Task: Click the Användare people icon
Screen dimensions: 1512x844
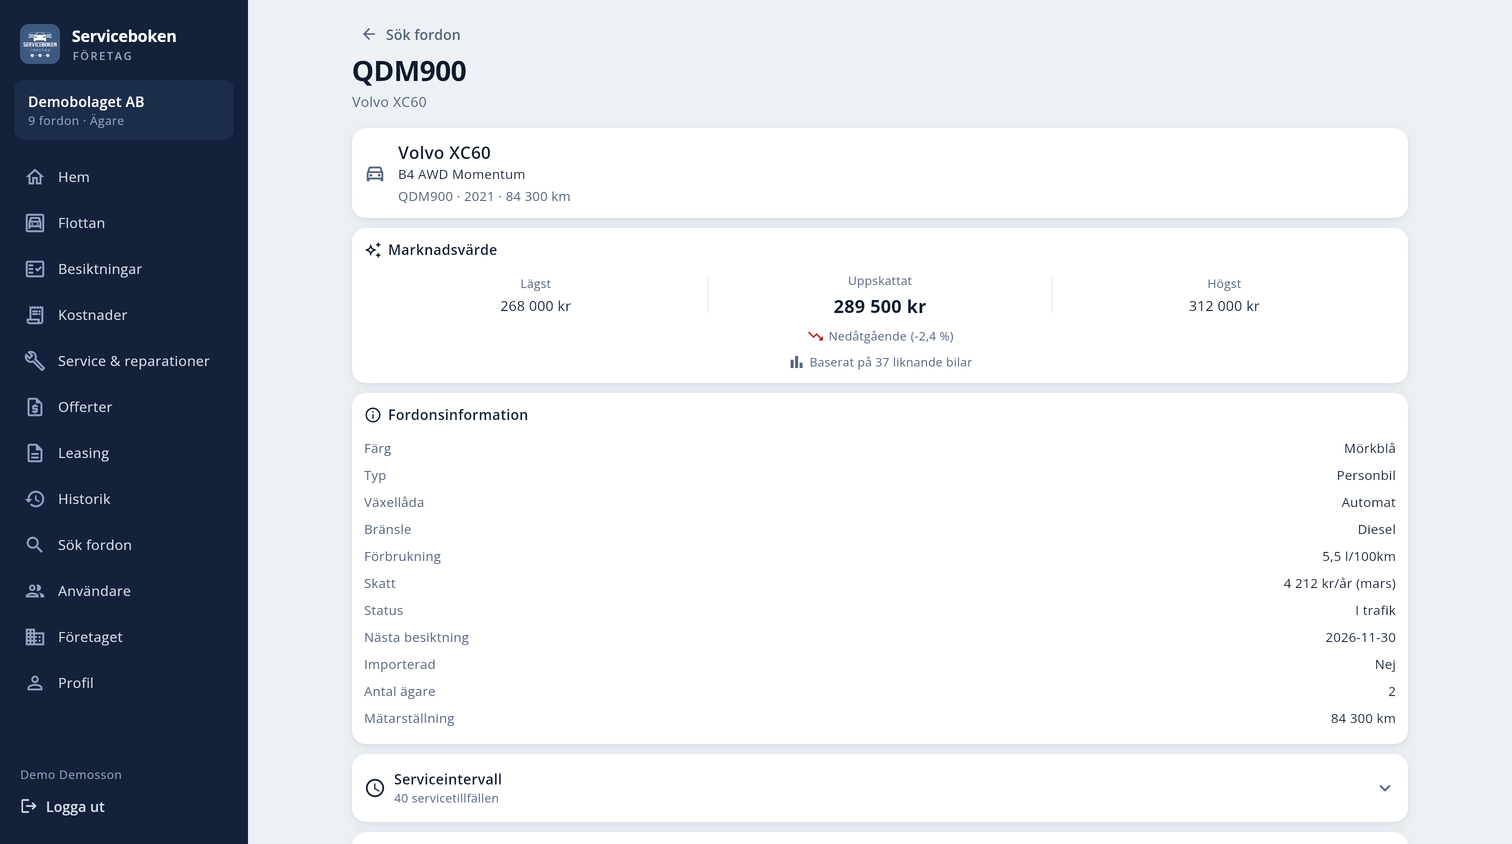Action: click(x=35, y=591)
